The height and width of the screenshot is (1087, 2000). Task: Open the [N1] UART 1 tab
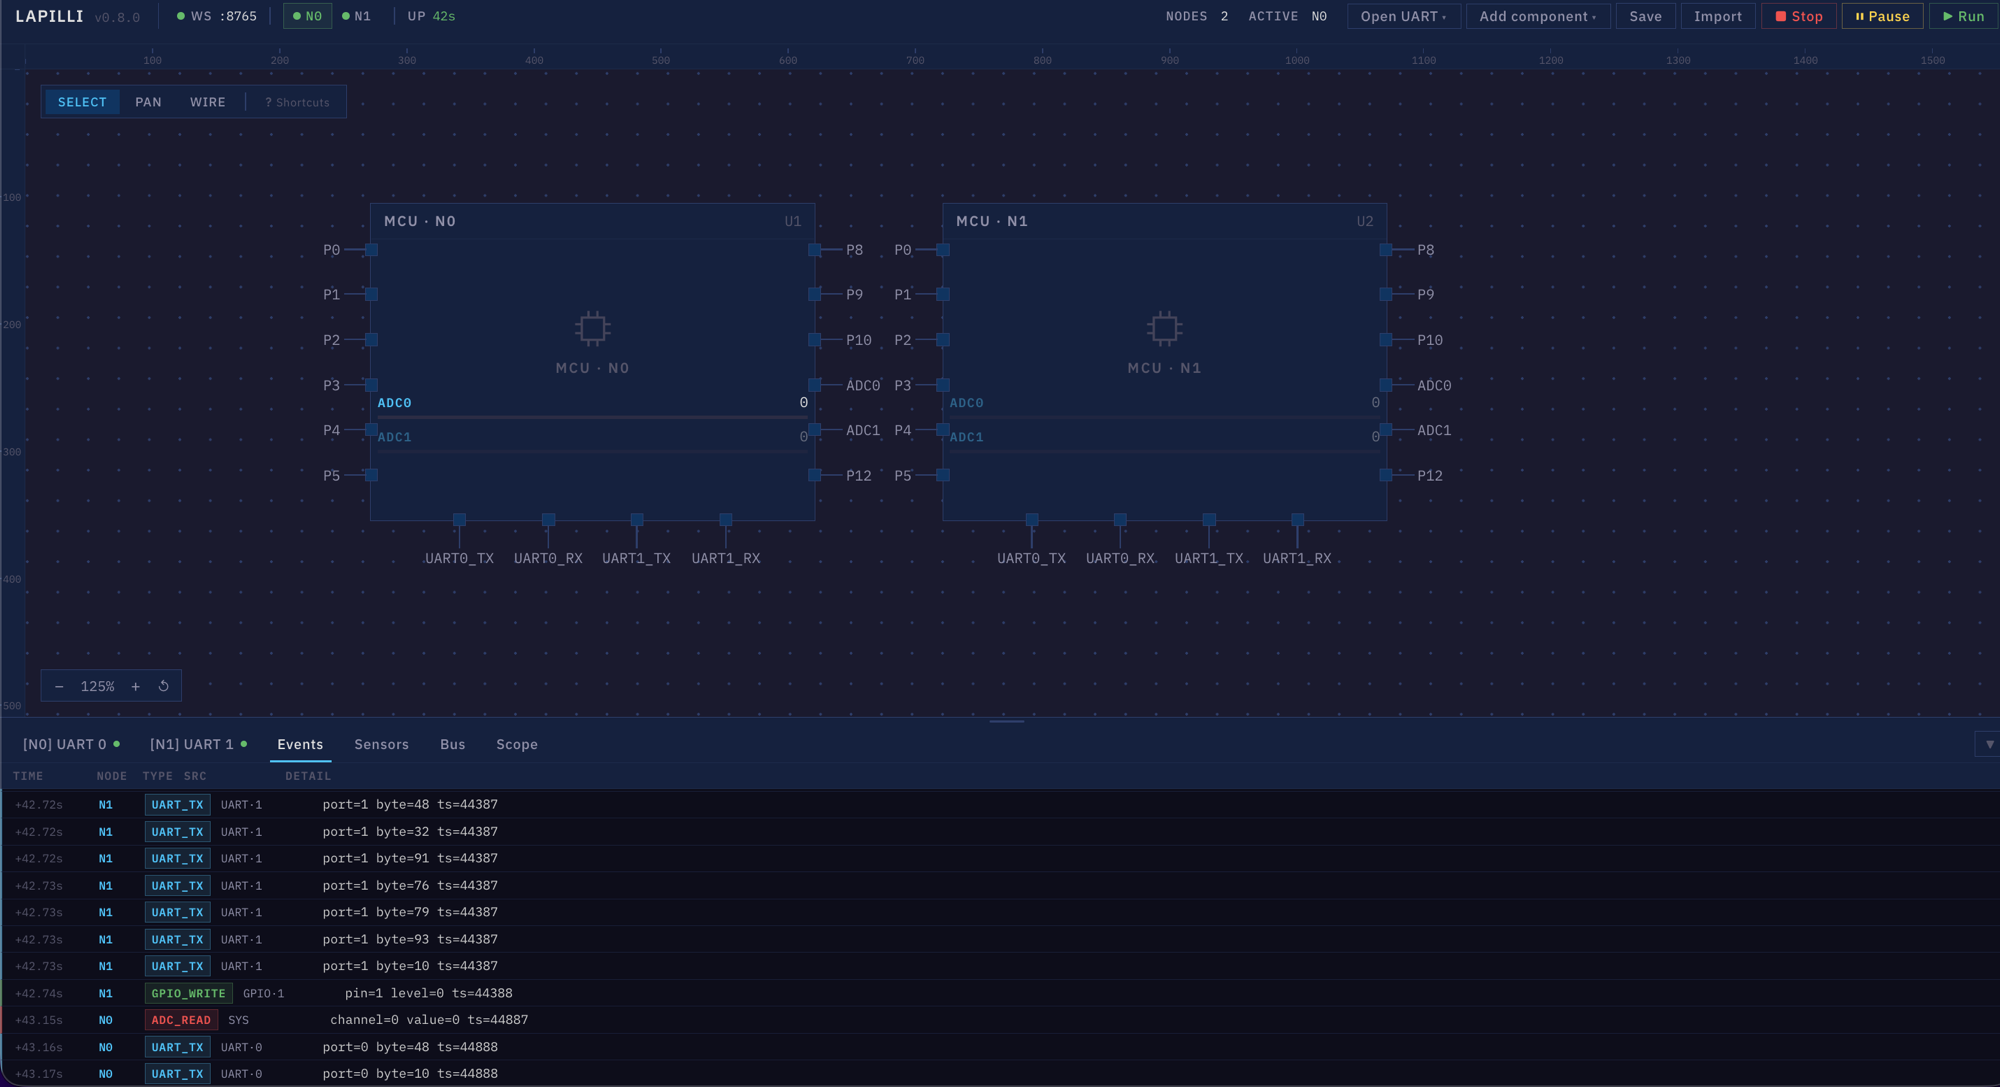[x=198, y=744]
